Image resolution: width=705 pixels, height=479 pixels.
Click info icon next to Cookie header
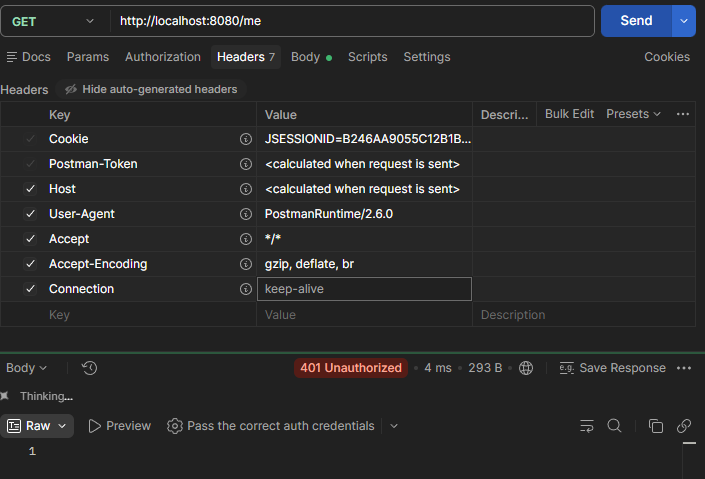245,139
